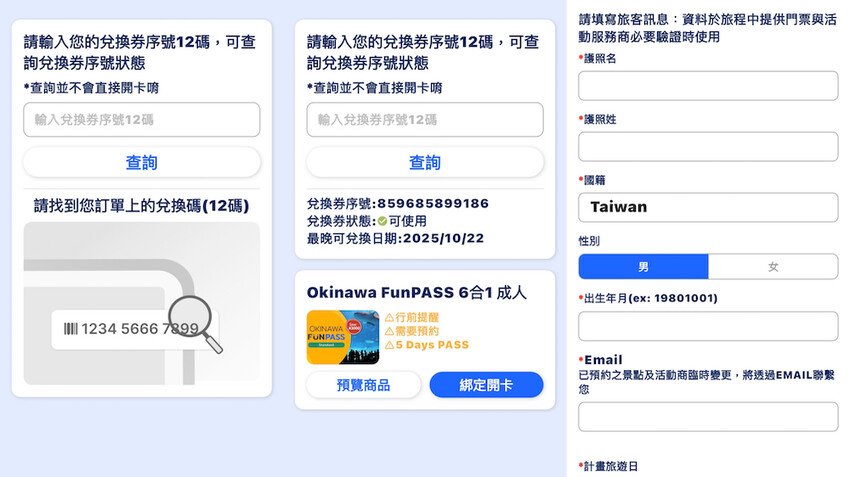Click the barcode icon beside 1234 5666 7899
850x477 pixels.
tap(70, 328)
